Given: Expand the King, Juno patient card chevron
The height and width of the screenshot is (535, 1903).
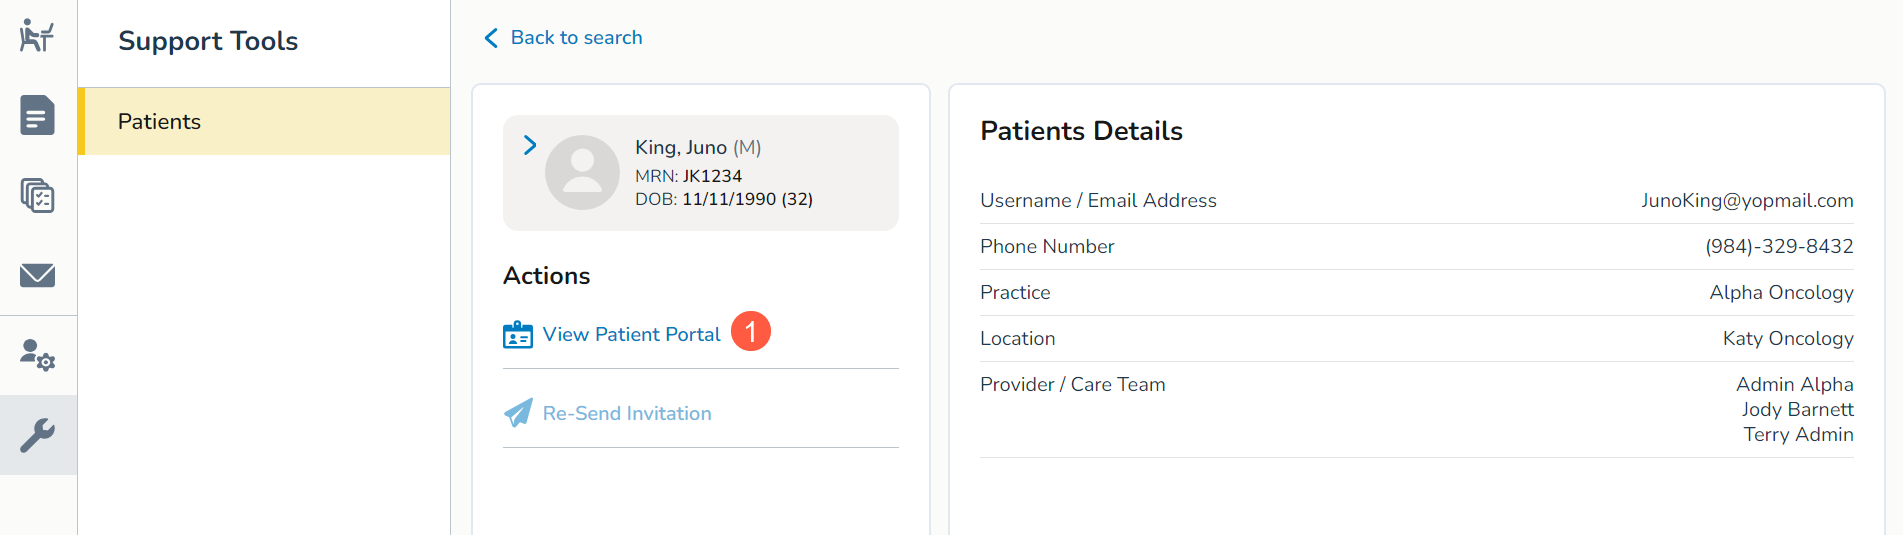Looking at the screenshot, I should [530, 145].
